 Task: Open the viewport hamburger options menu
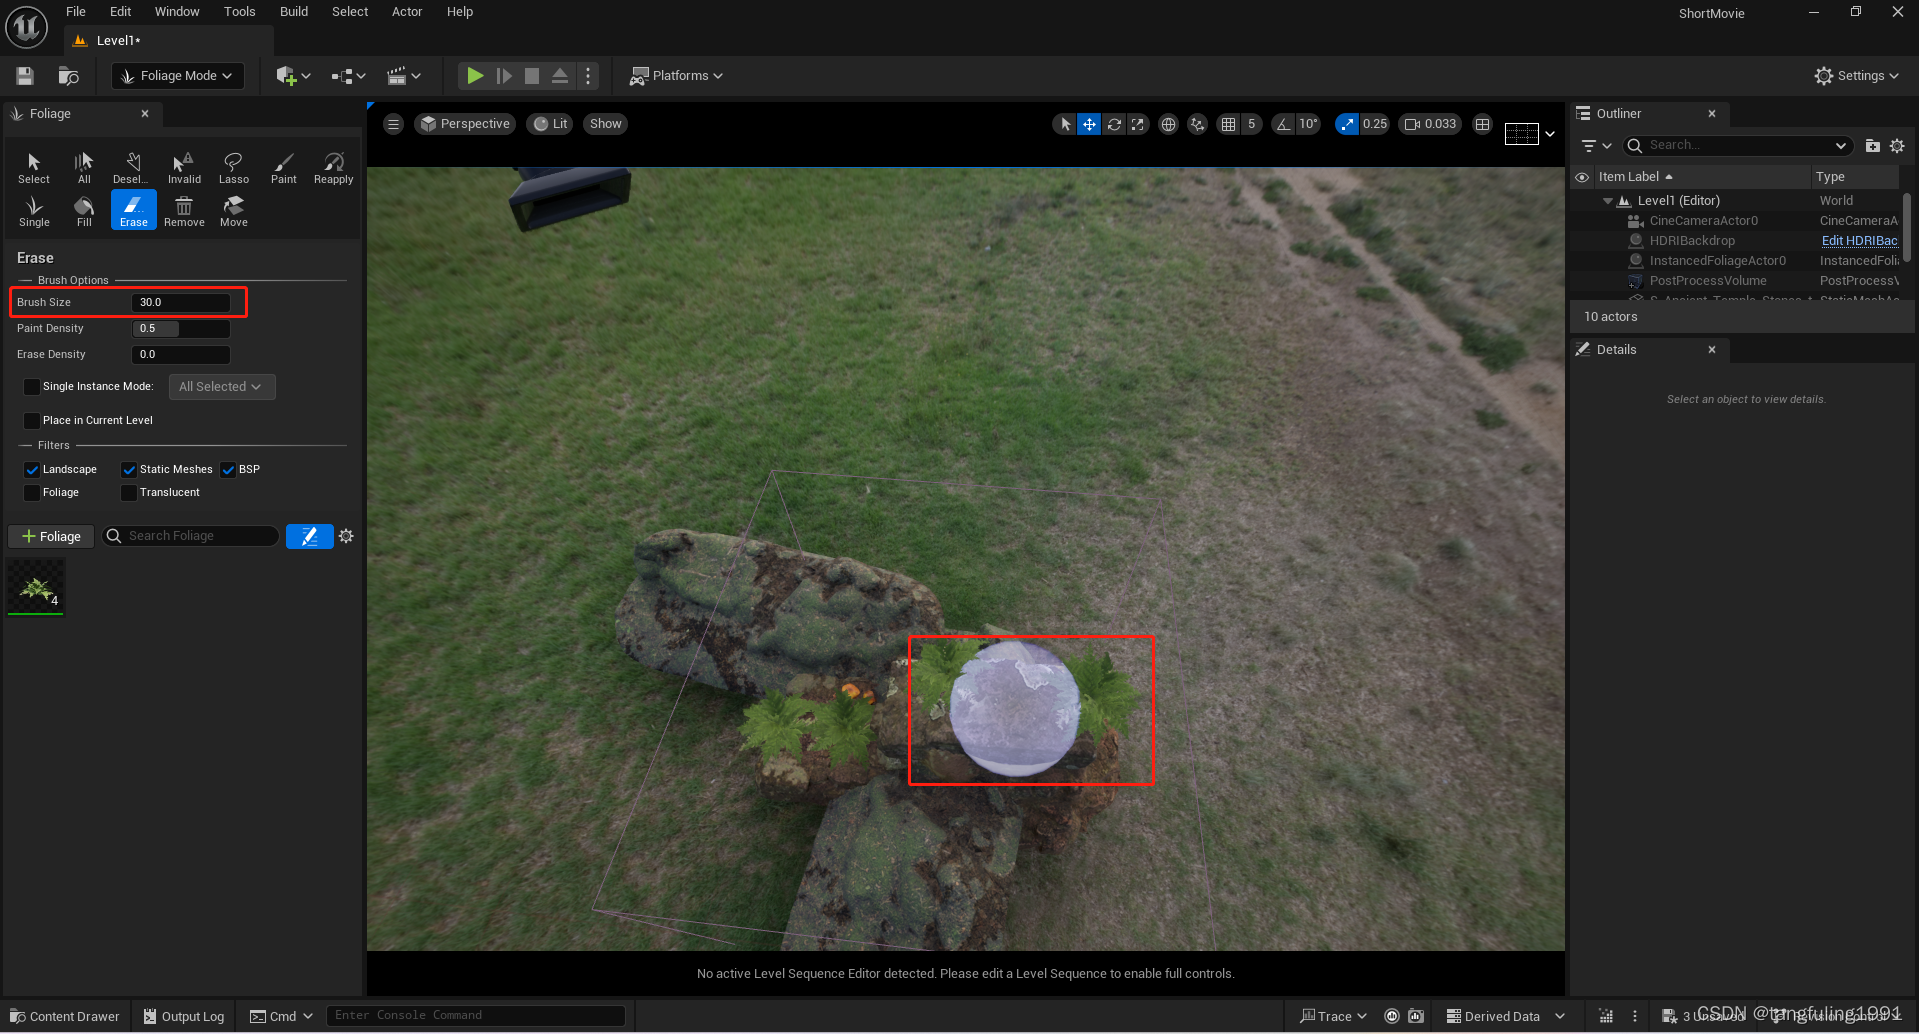pyautogui.click(x=394, y=124)
